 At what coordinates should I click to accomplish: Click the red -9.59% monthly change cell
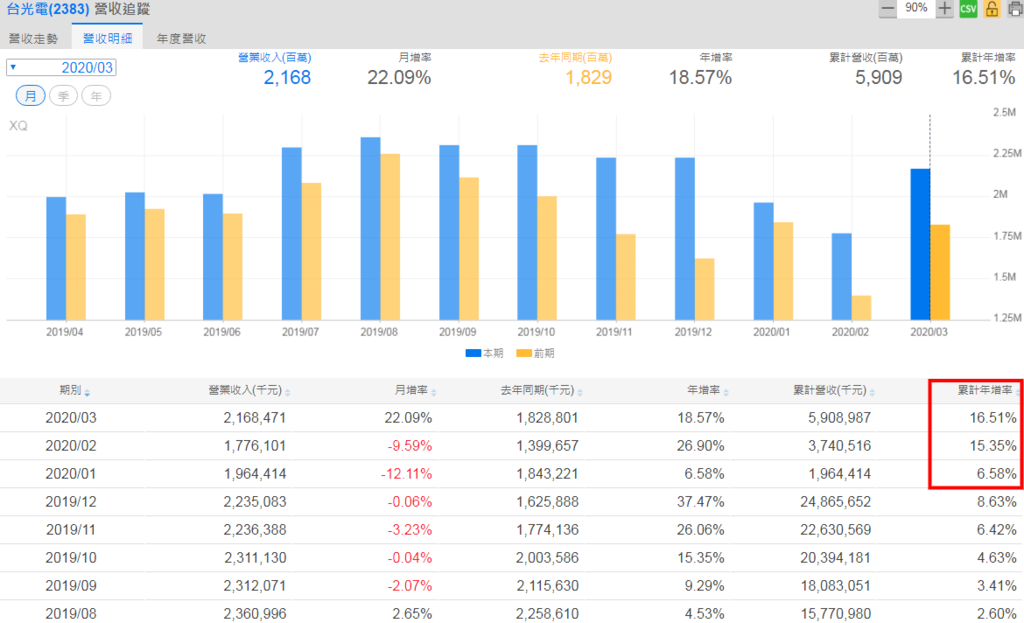pyautogui.click(x=409, y=446)
